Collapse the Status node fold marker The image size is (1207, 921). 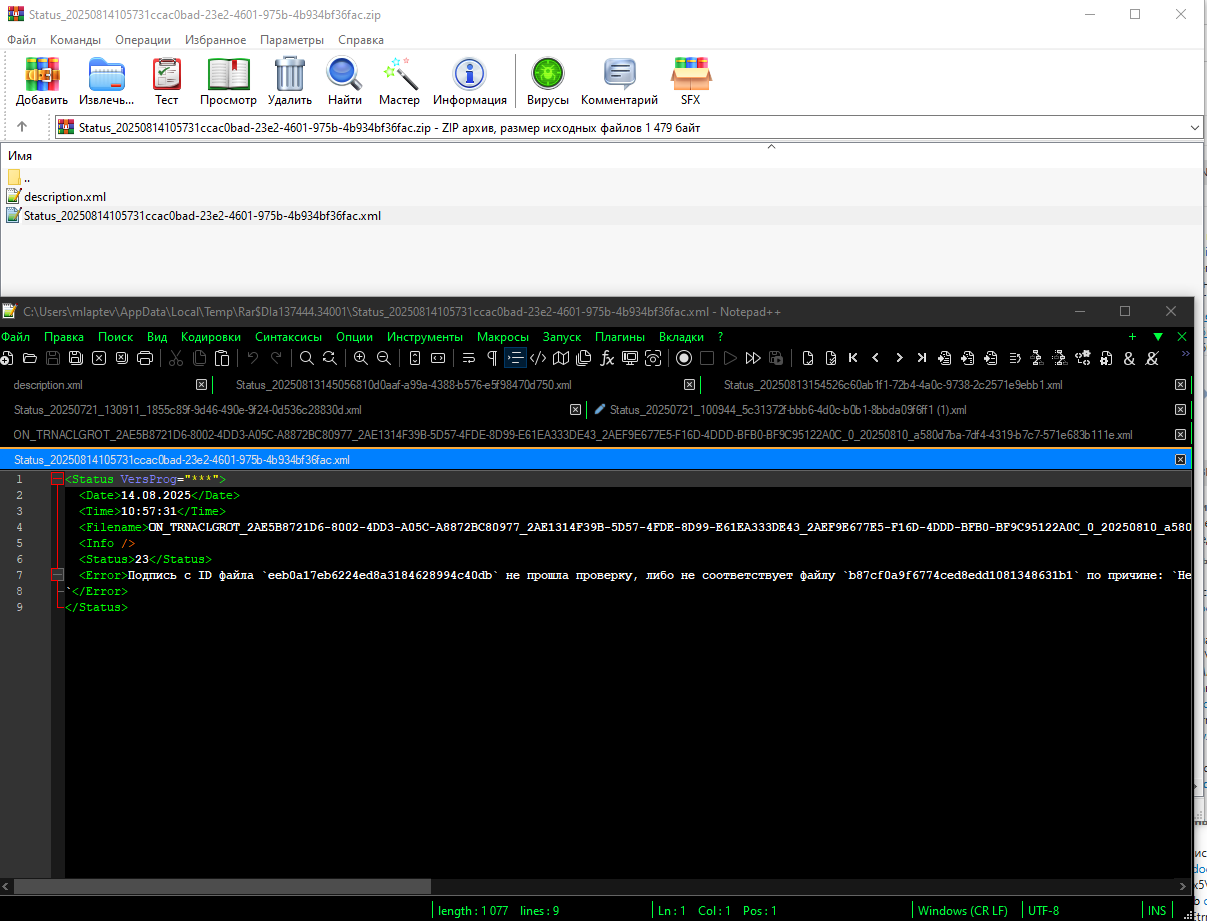pos(57,480)
